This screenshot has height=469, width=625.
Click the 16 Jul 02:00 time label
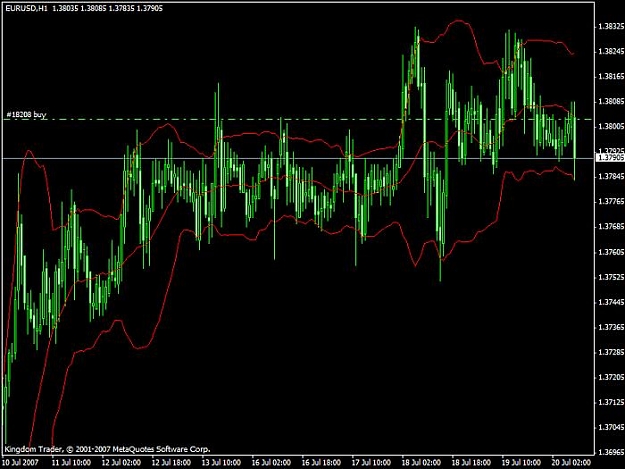click(x=271, y=463)
